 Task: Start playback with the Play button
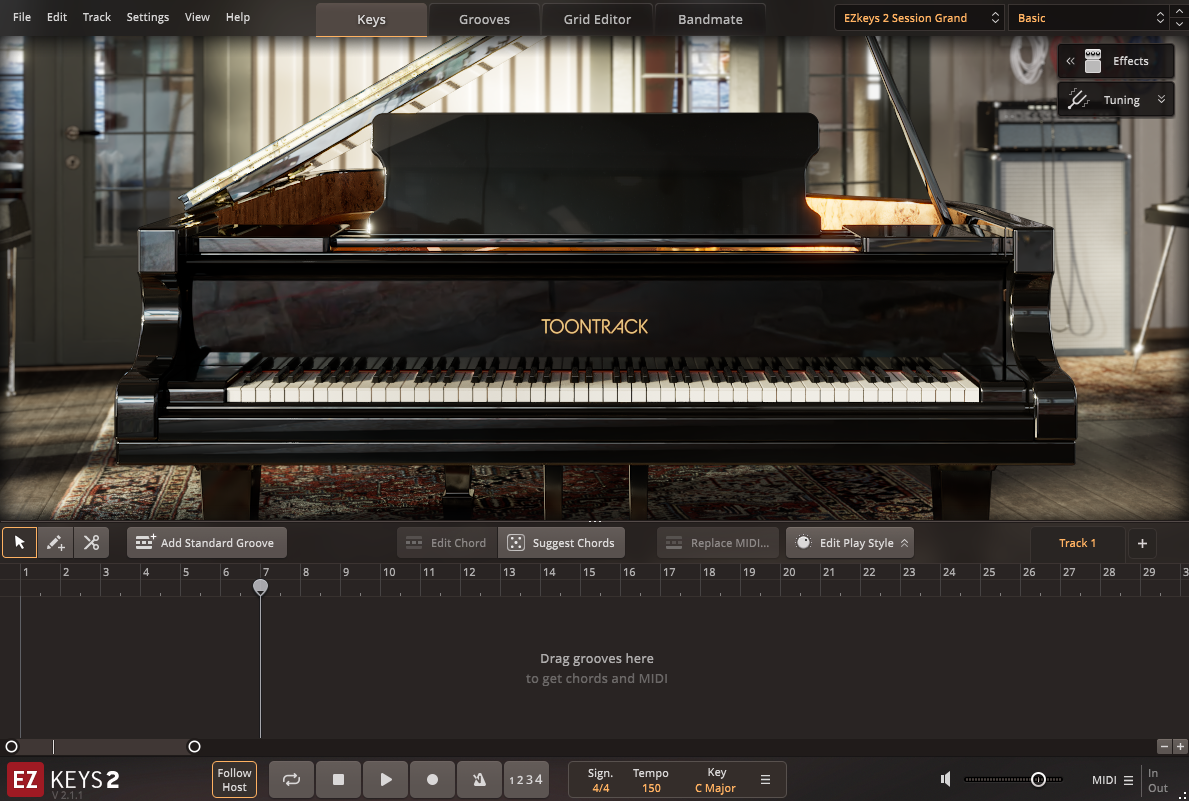point(385,779)
